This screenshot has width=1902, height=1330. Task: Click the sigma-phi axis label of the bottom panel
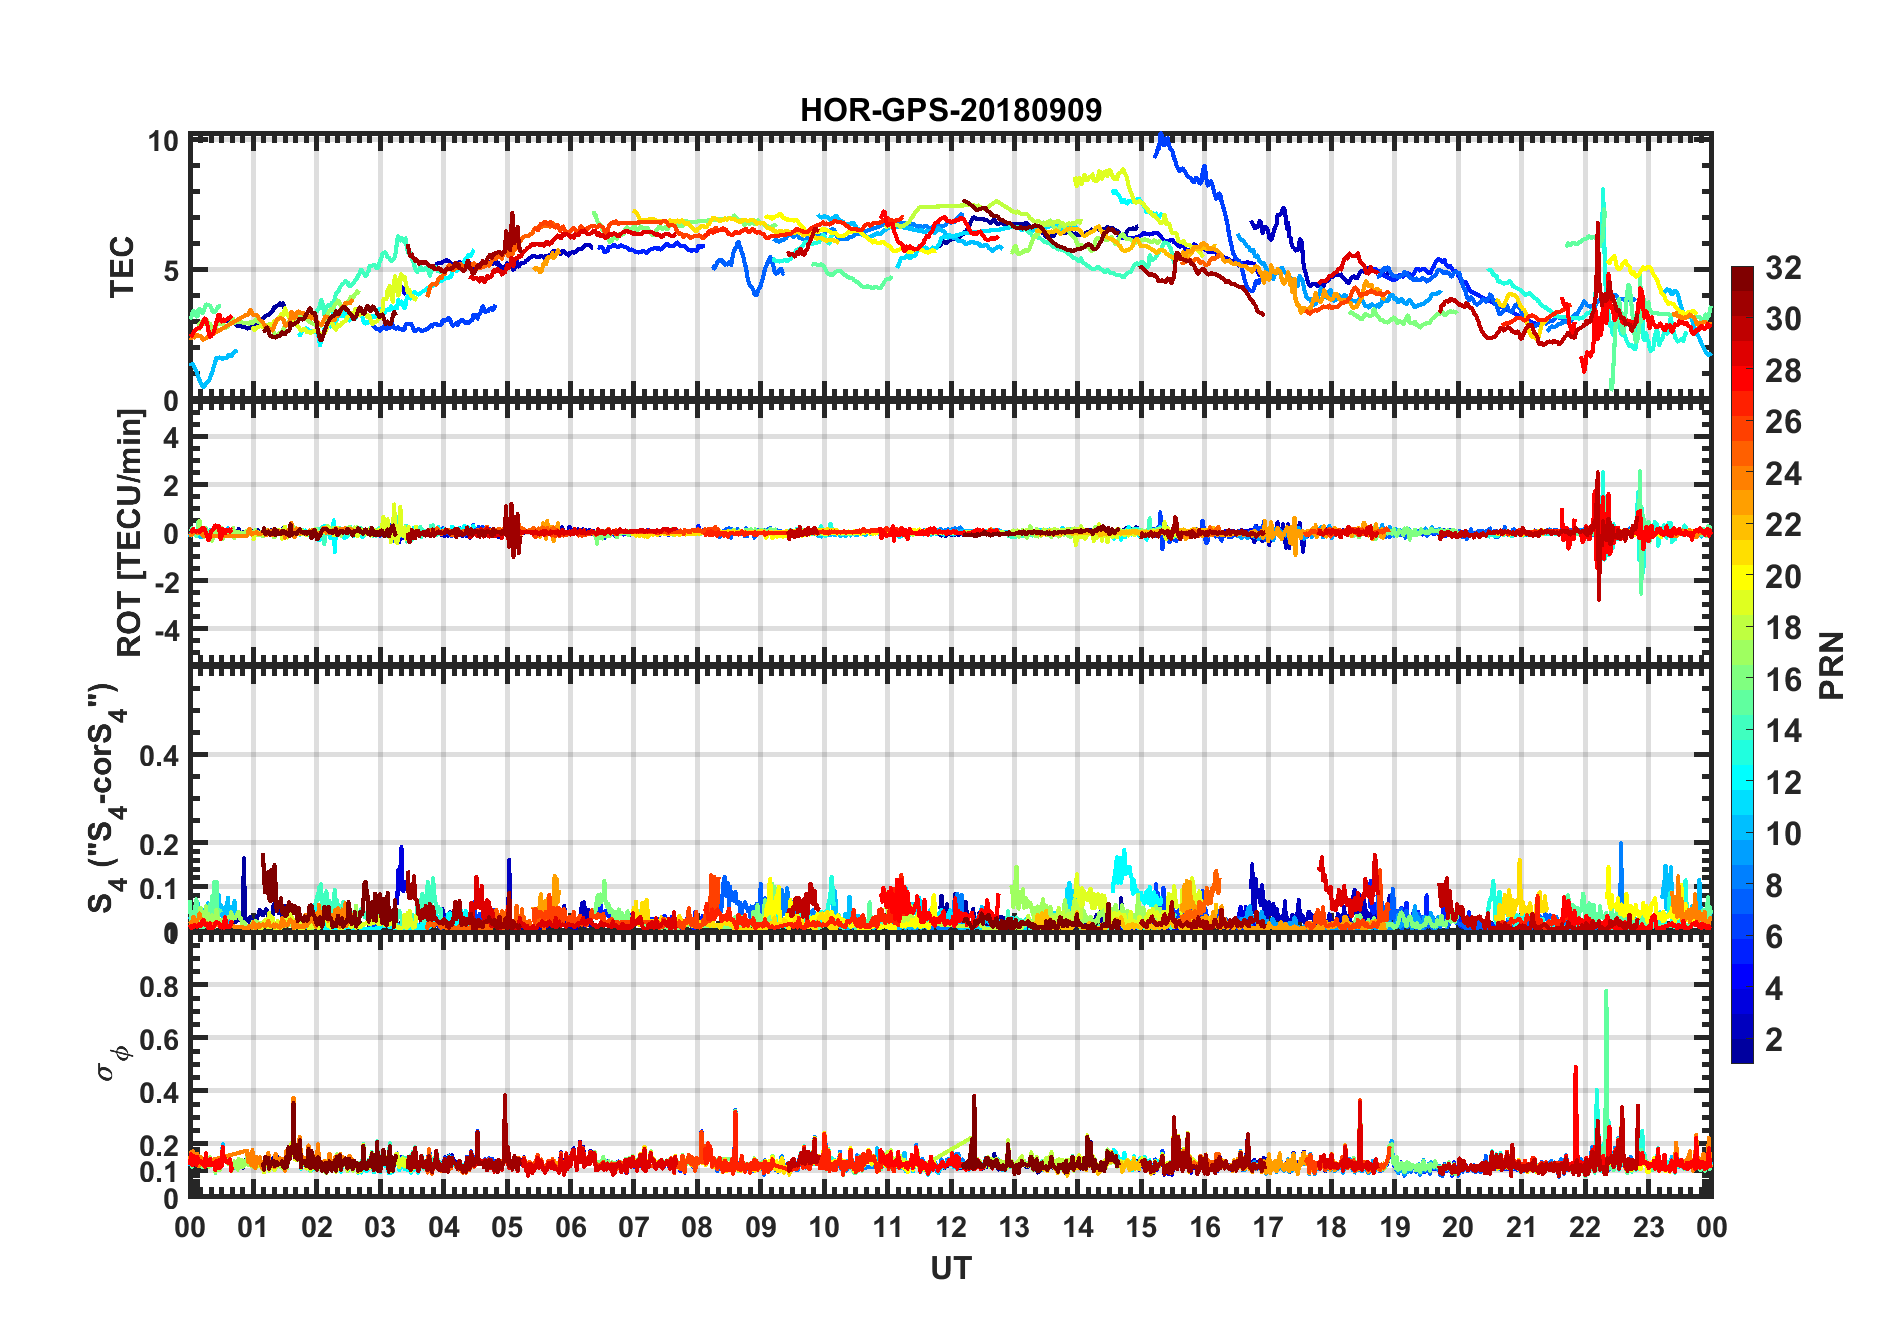click(x=113, y=1062)
